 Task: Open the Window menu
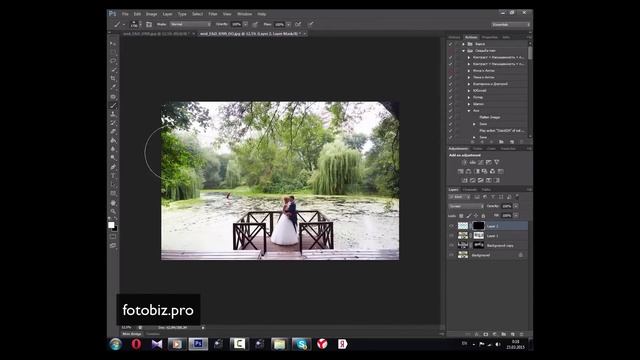pyautogui.click(x=244, y=14)
